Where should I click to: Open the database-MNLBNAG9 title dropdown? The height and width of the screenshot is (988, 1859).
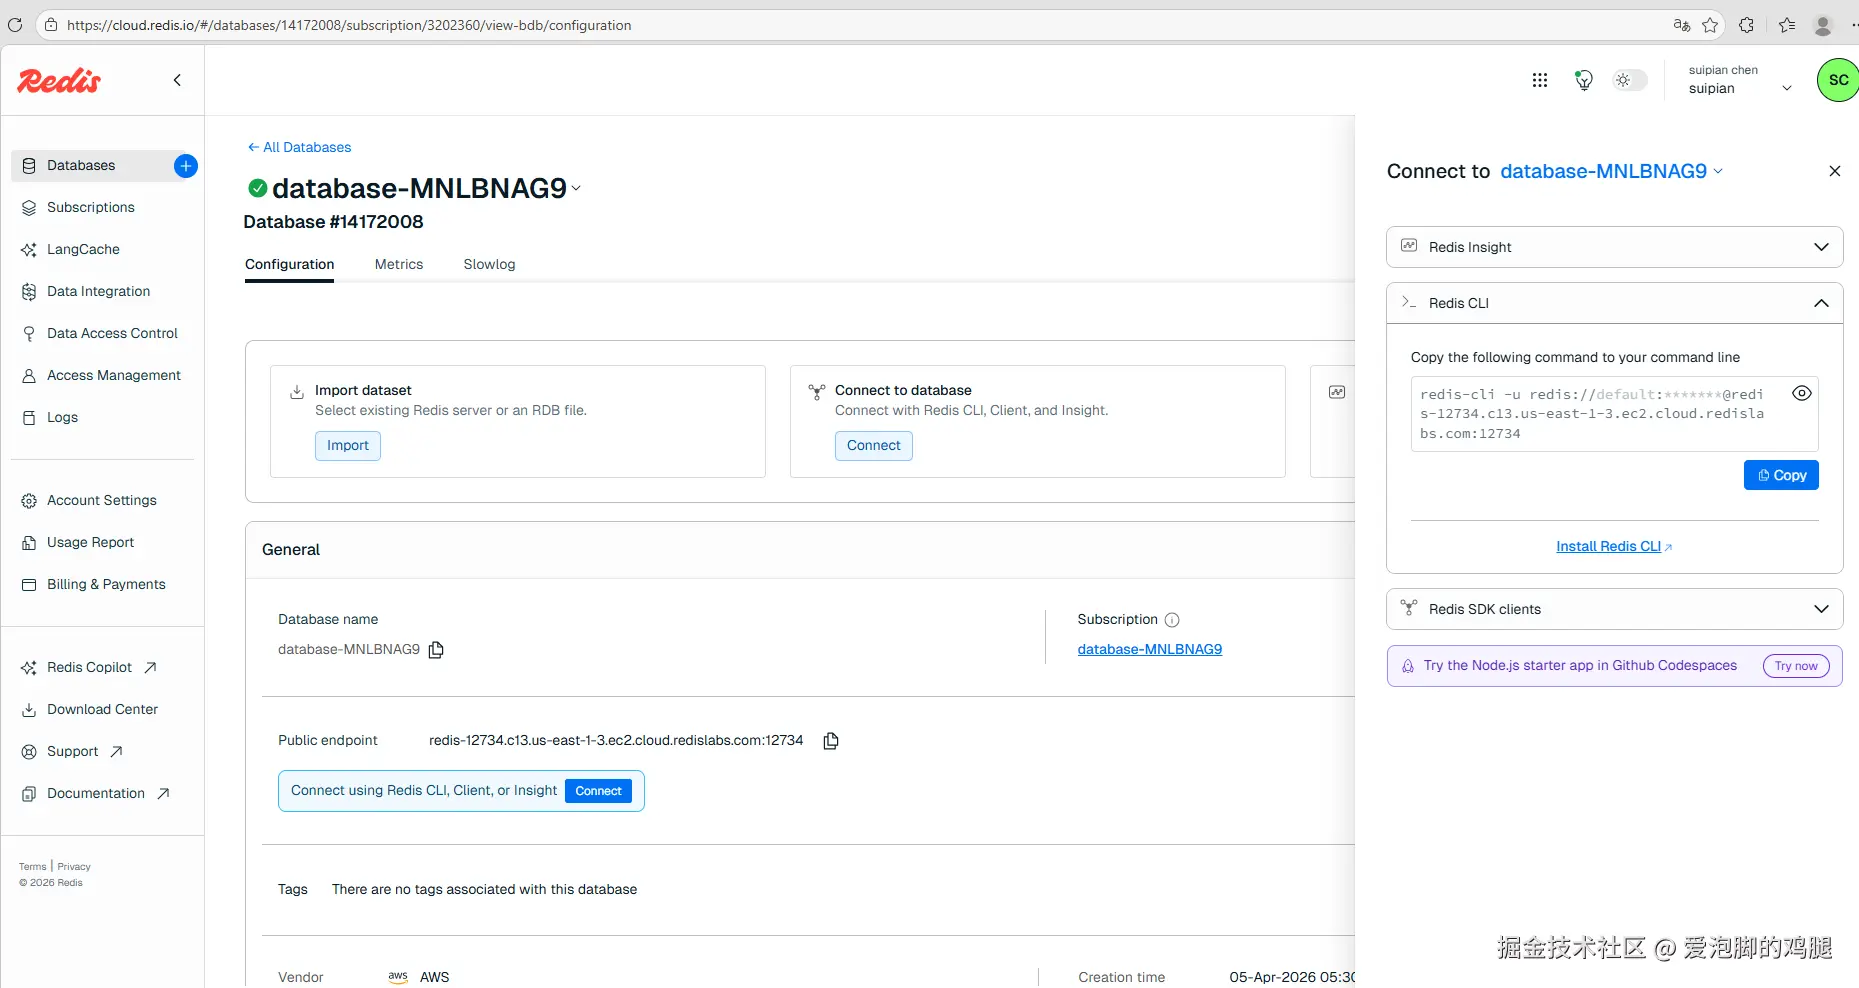coord(576,189)
